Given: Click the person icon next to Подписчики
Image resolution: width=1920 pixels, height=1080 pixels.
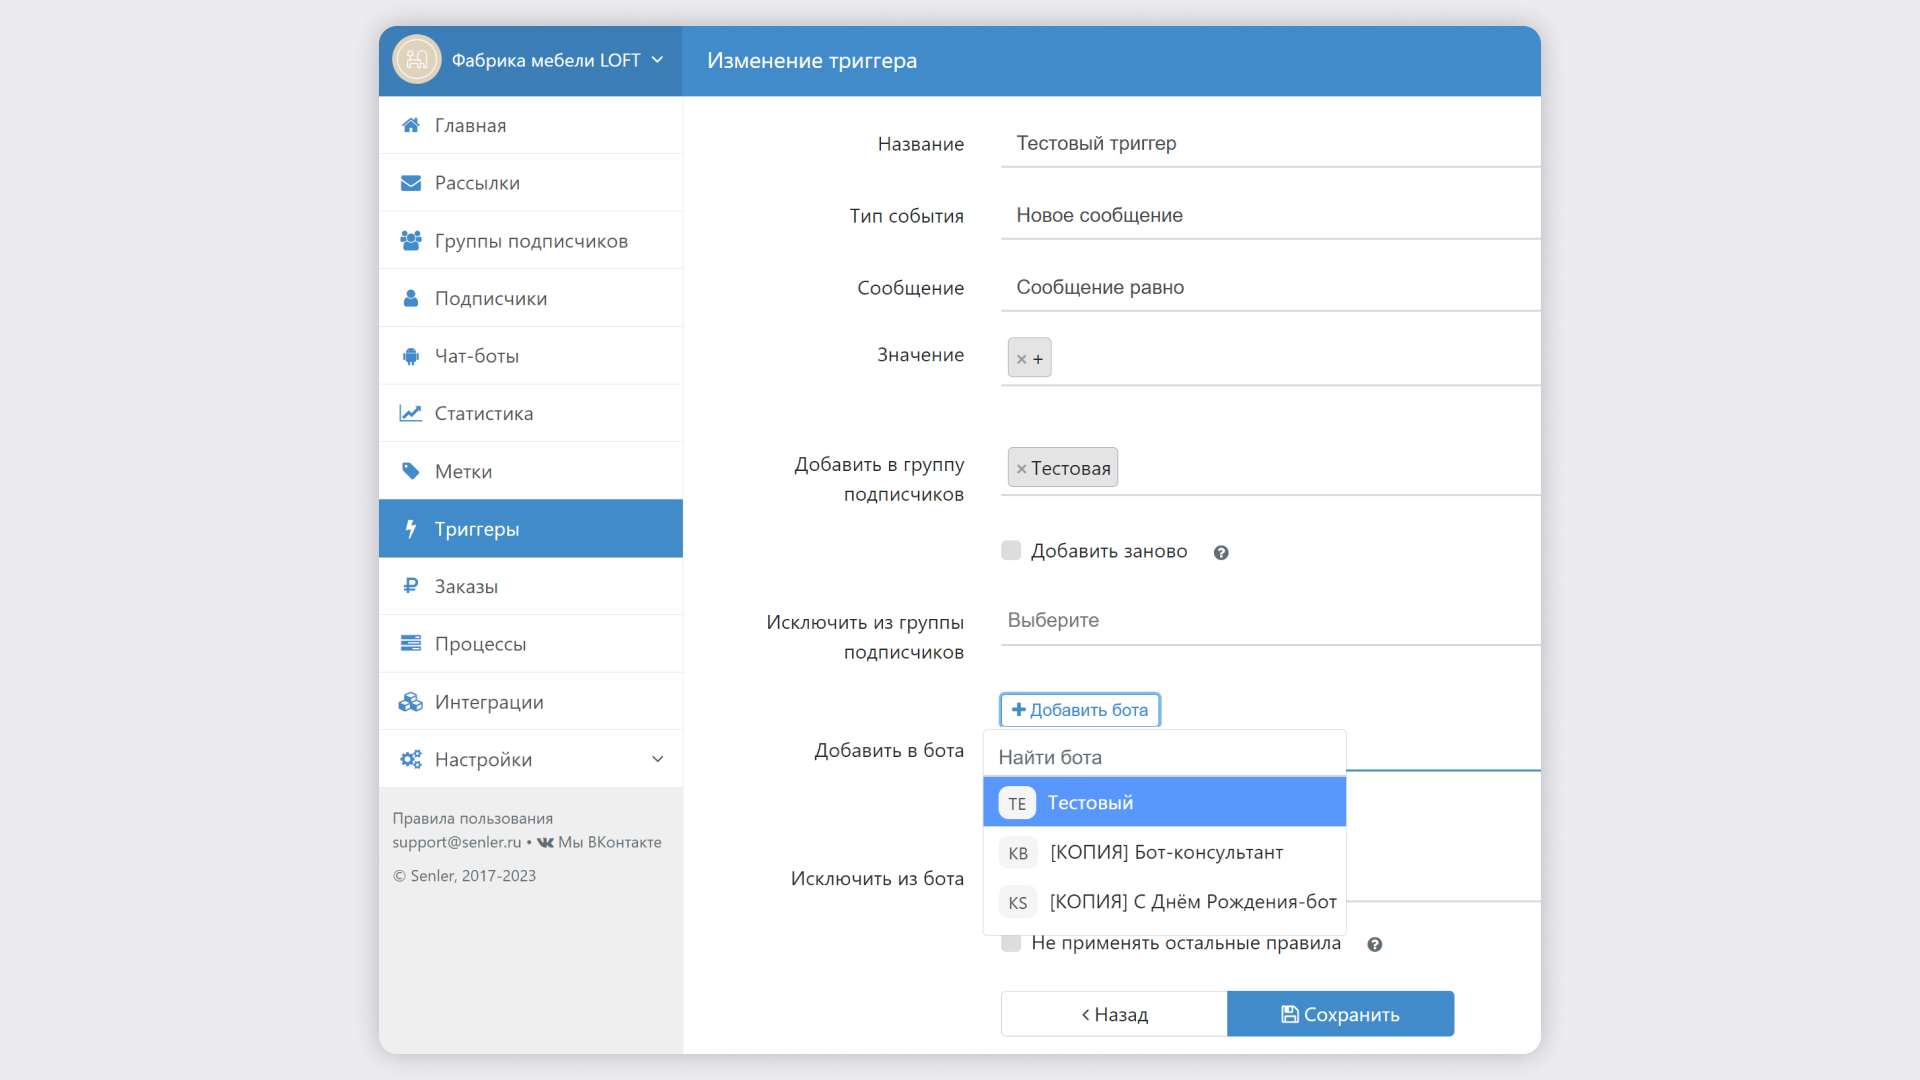Looking at the screenshot, I should pyautogui.click(x=410, y=298).
